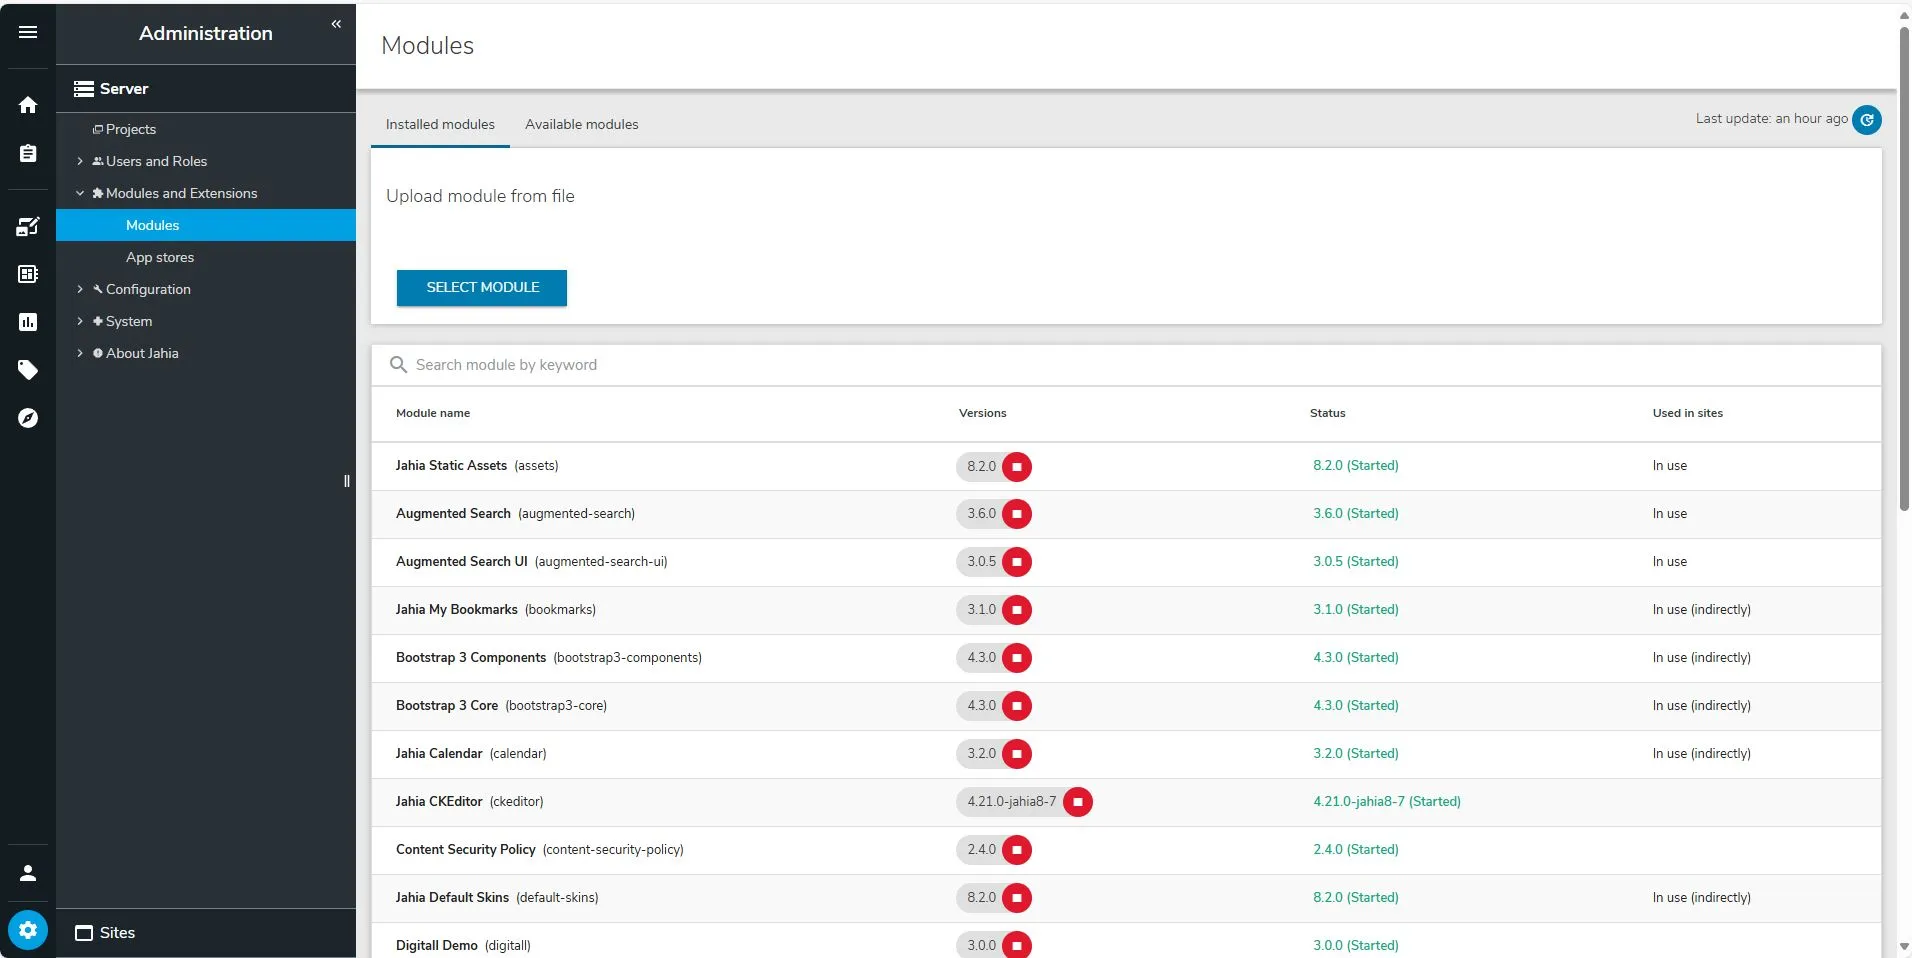Image resolution: width=1912 pixels, height=958 pixels.
Task: Select the compass icon in the sidebar
Action: coord(27,417)
